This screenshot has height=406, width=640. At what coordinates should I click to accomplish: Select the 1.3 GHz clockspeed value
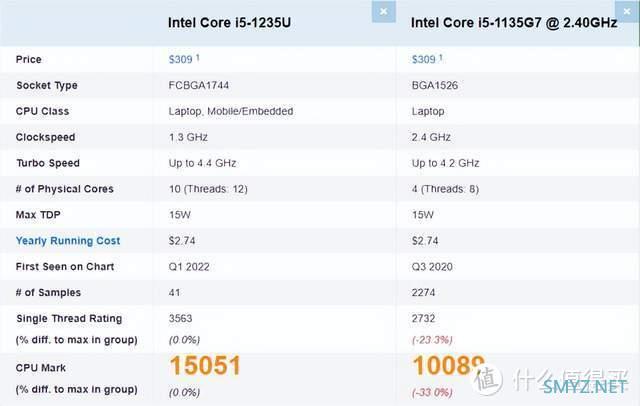188,137
